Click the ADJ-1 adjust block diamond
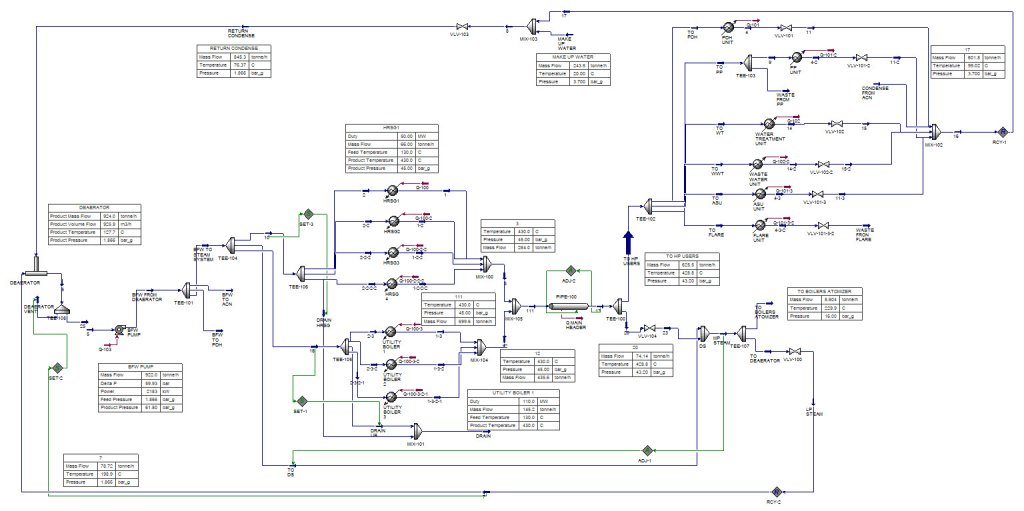 point(646,451)
